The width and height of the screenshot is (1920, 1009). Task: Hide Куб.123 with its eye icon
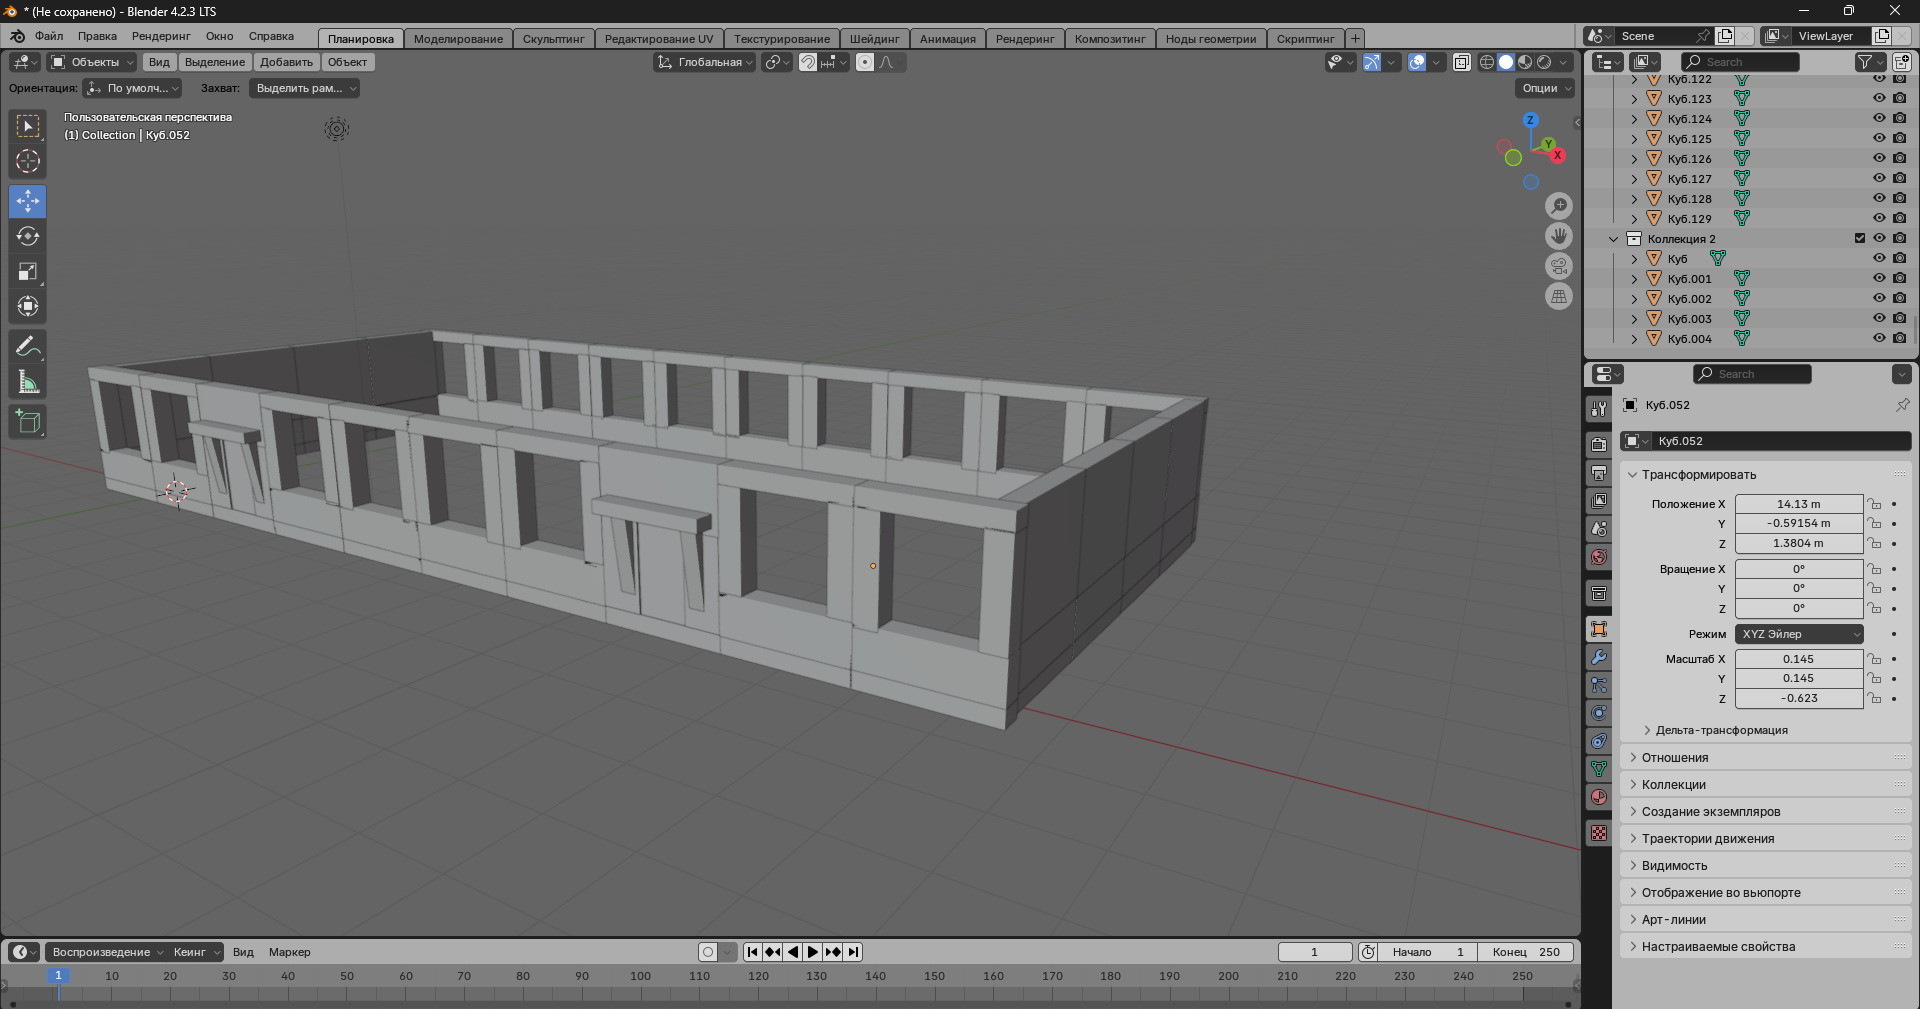point(1879,98)
